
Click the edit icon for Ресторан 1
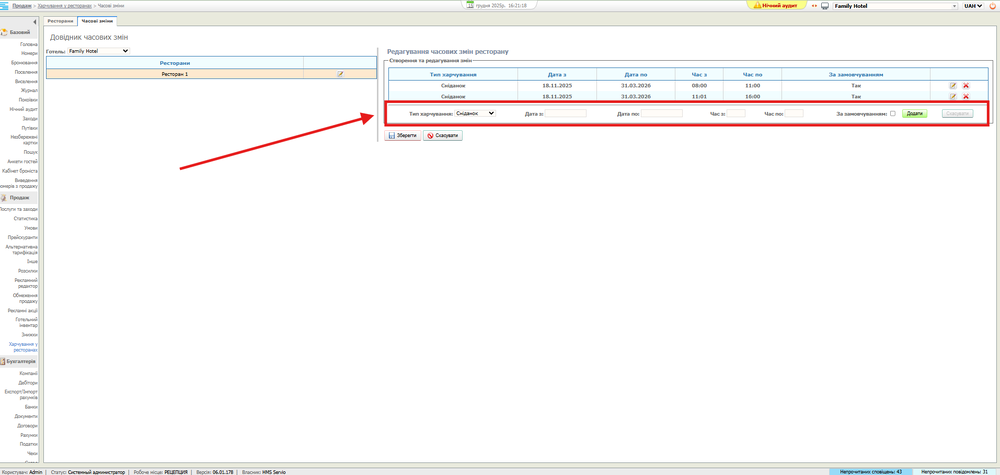pos(340,74)
